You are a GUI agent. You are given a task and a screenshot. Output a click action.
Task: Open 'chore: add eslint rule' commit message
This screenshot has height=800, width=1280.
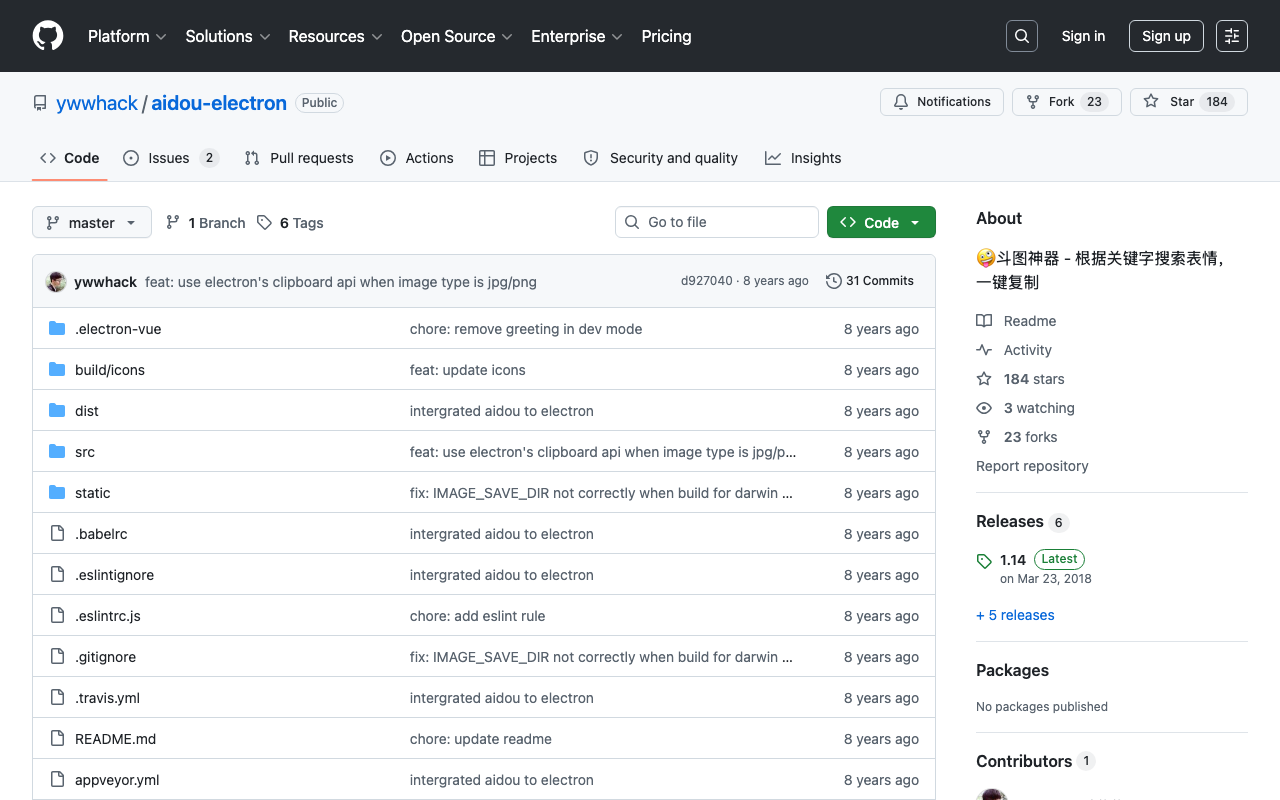click(478, 616)
